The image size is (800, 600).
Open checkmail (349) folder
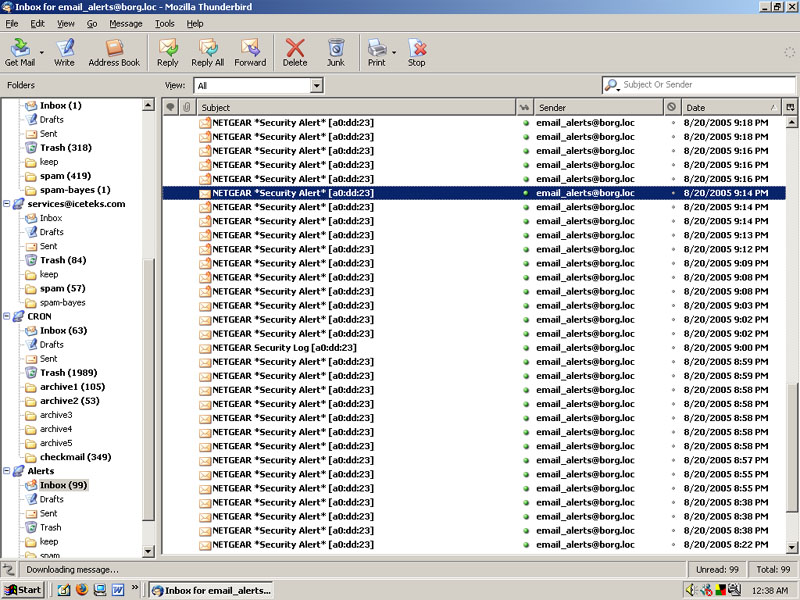coord(76,457)
